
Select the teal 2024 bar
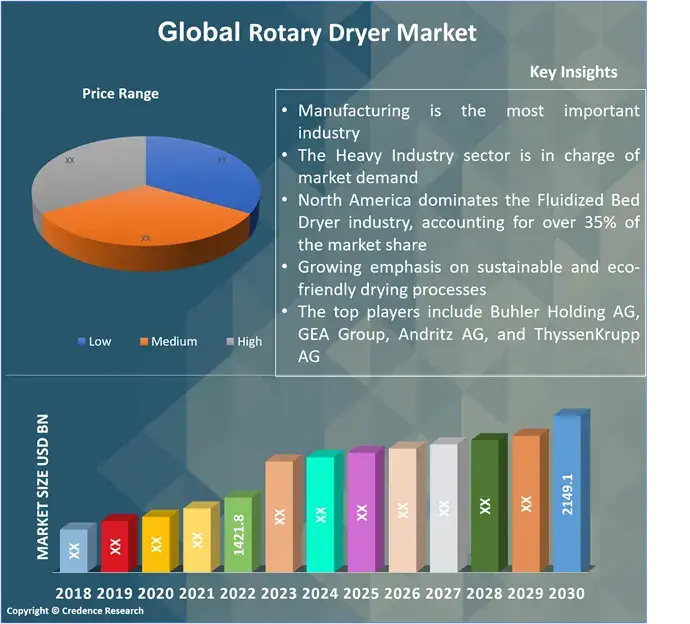[x=320, y=515]
